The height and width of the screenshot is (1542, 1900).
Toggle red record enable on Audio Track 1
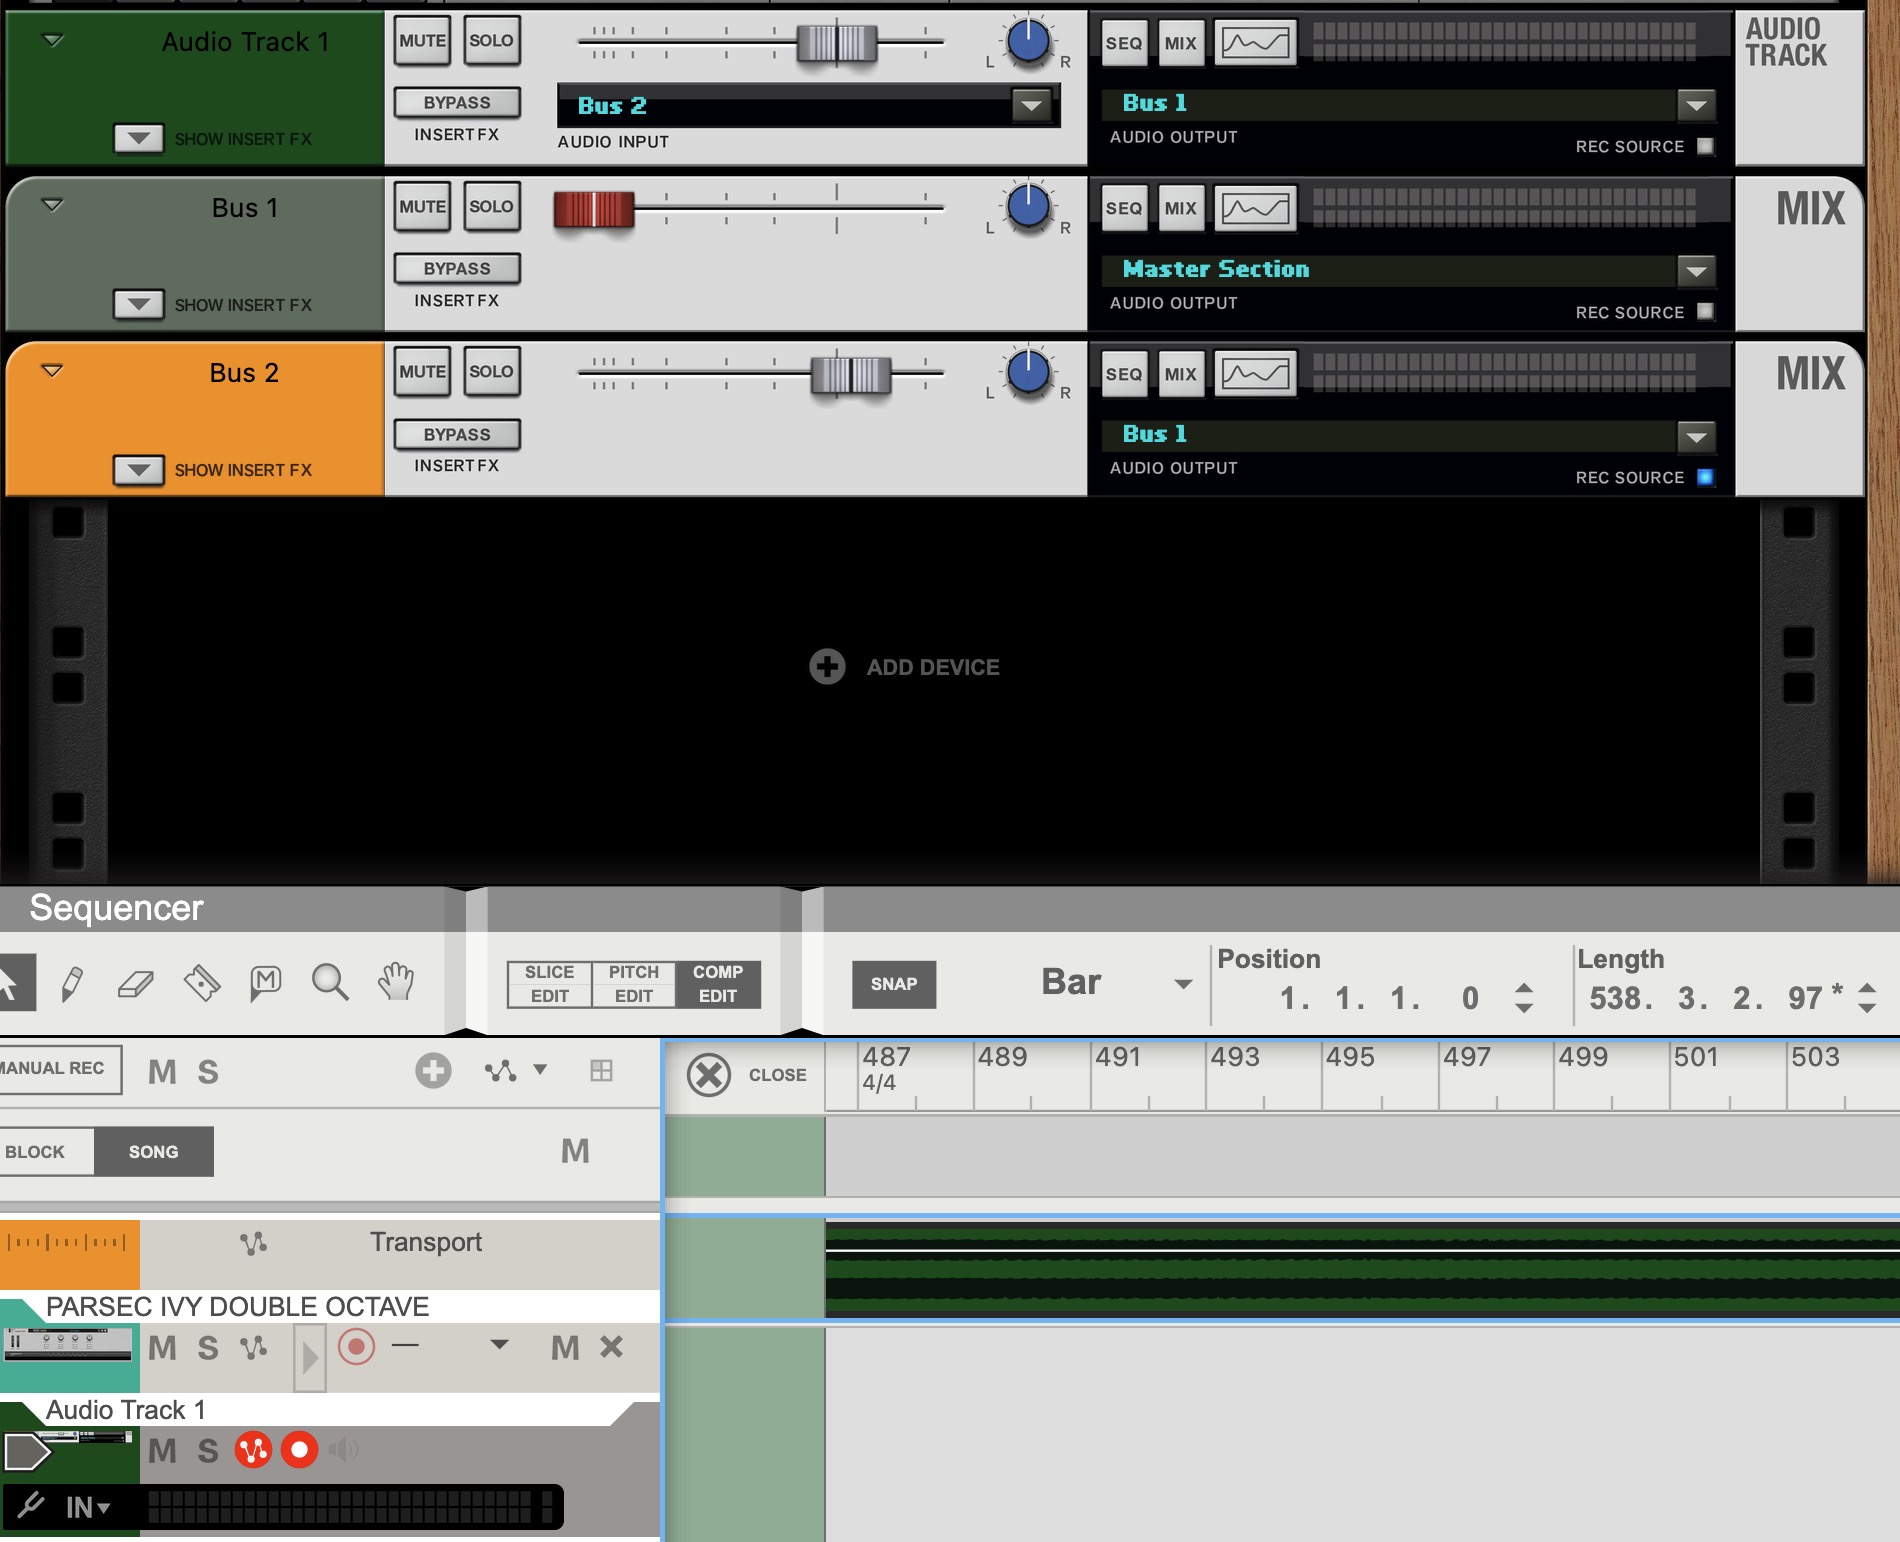(x=299, y=1450)
